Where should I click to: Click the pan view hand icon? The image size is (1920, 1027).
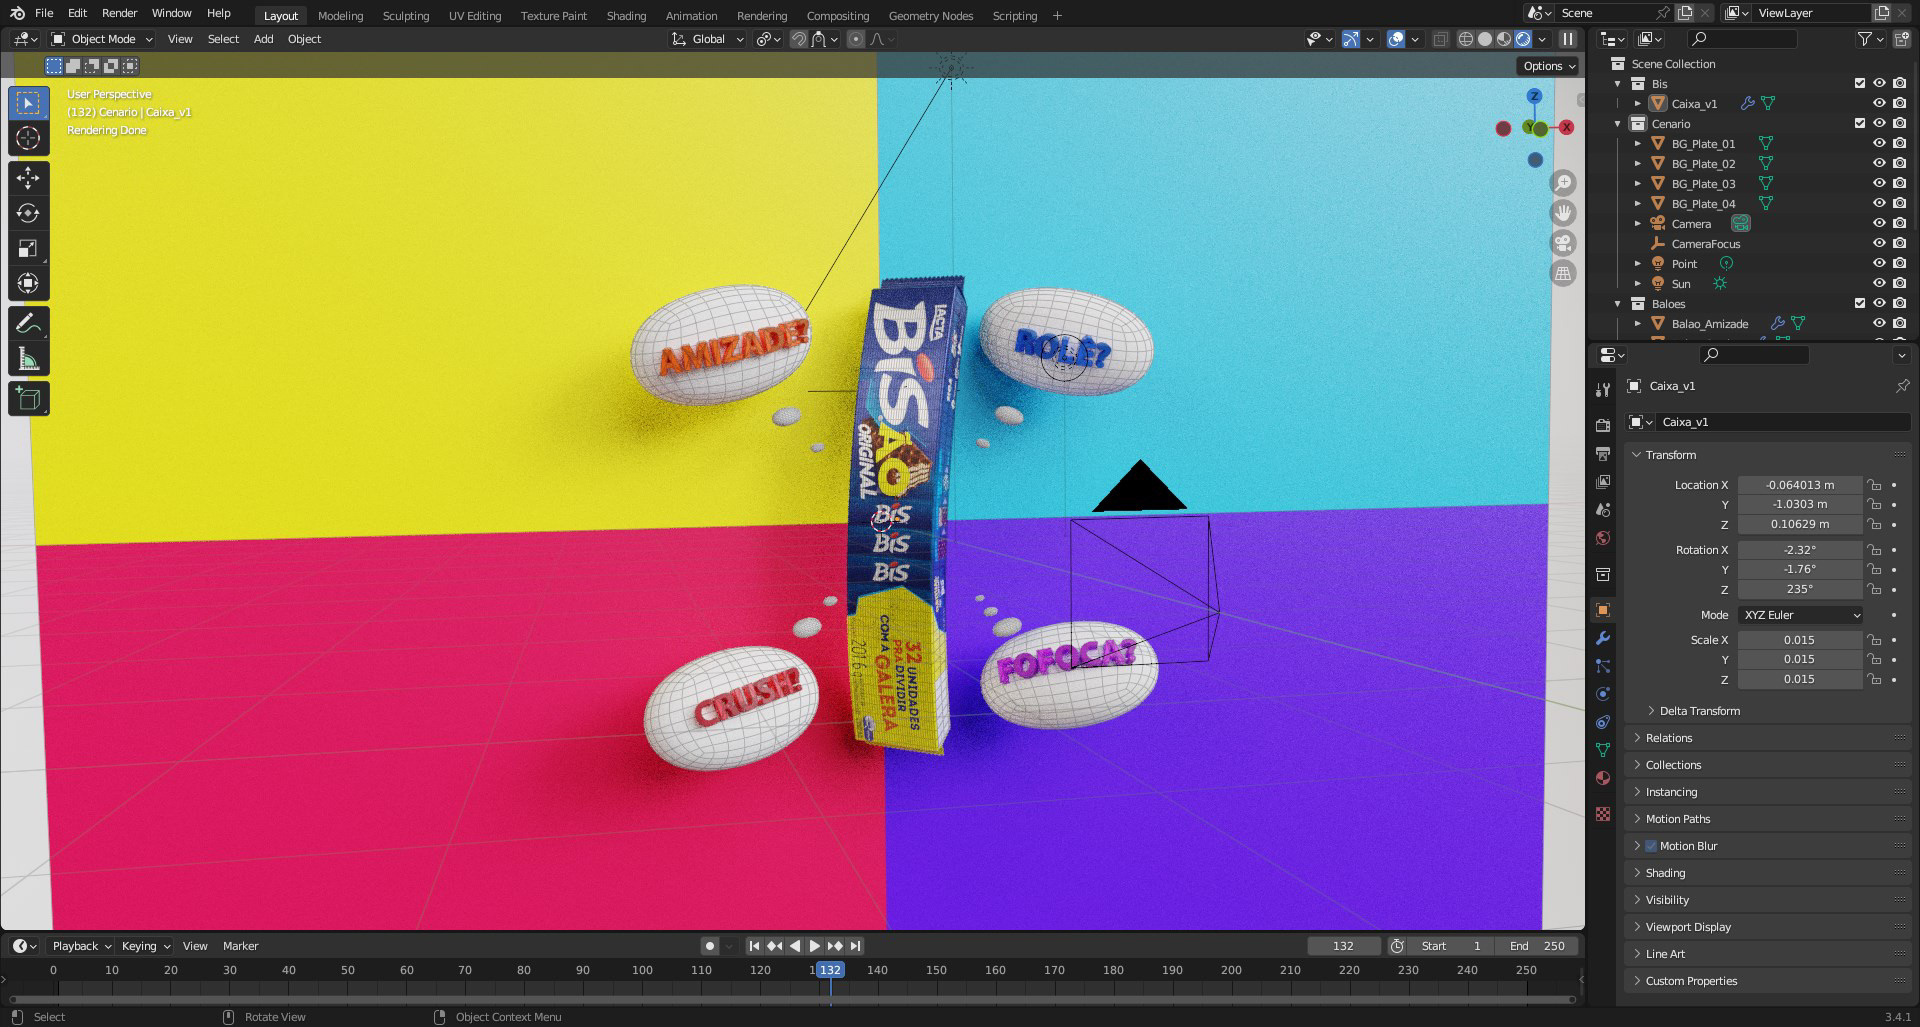[1563, 213]
